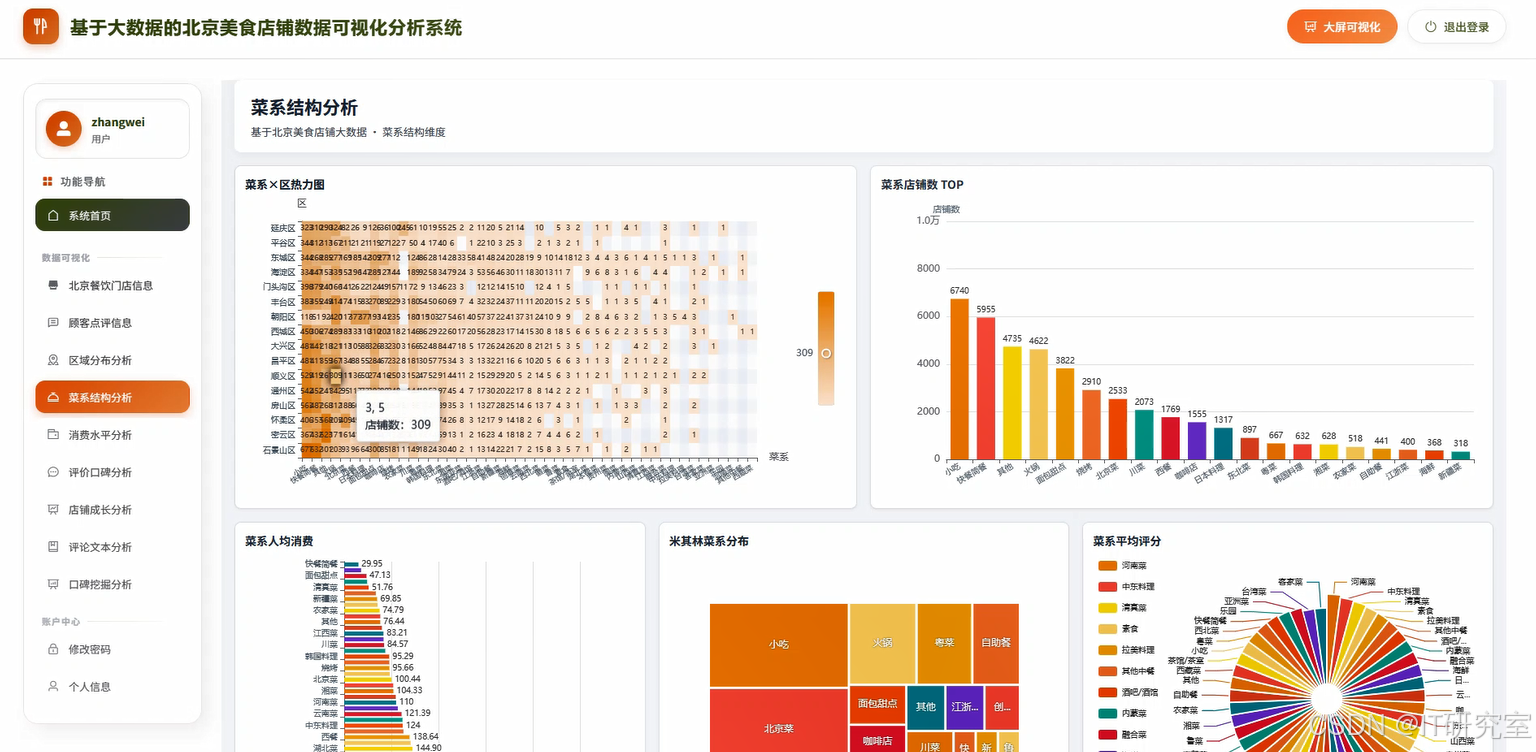Click the 面包甜点 block in the treemap
Viewport: 1536px width, 752px height.
878,705
